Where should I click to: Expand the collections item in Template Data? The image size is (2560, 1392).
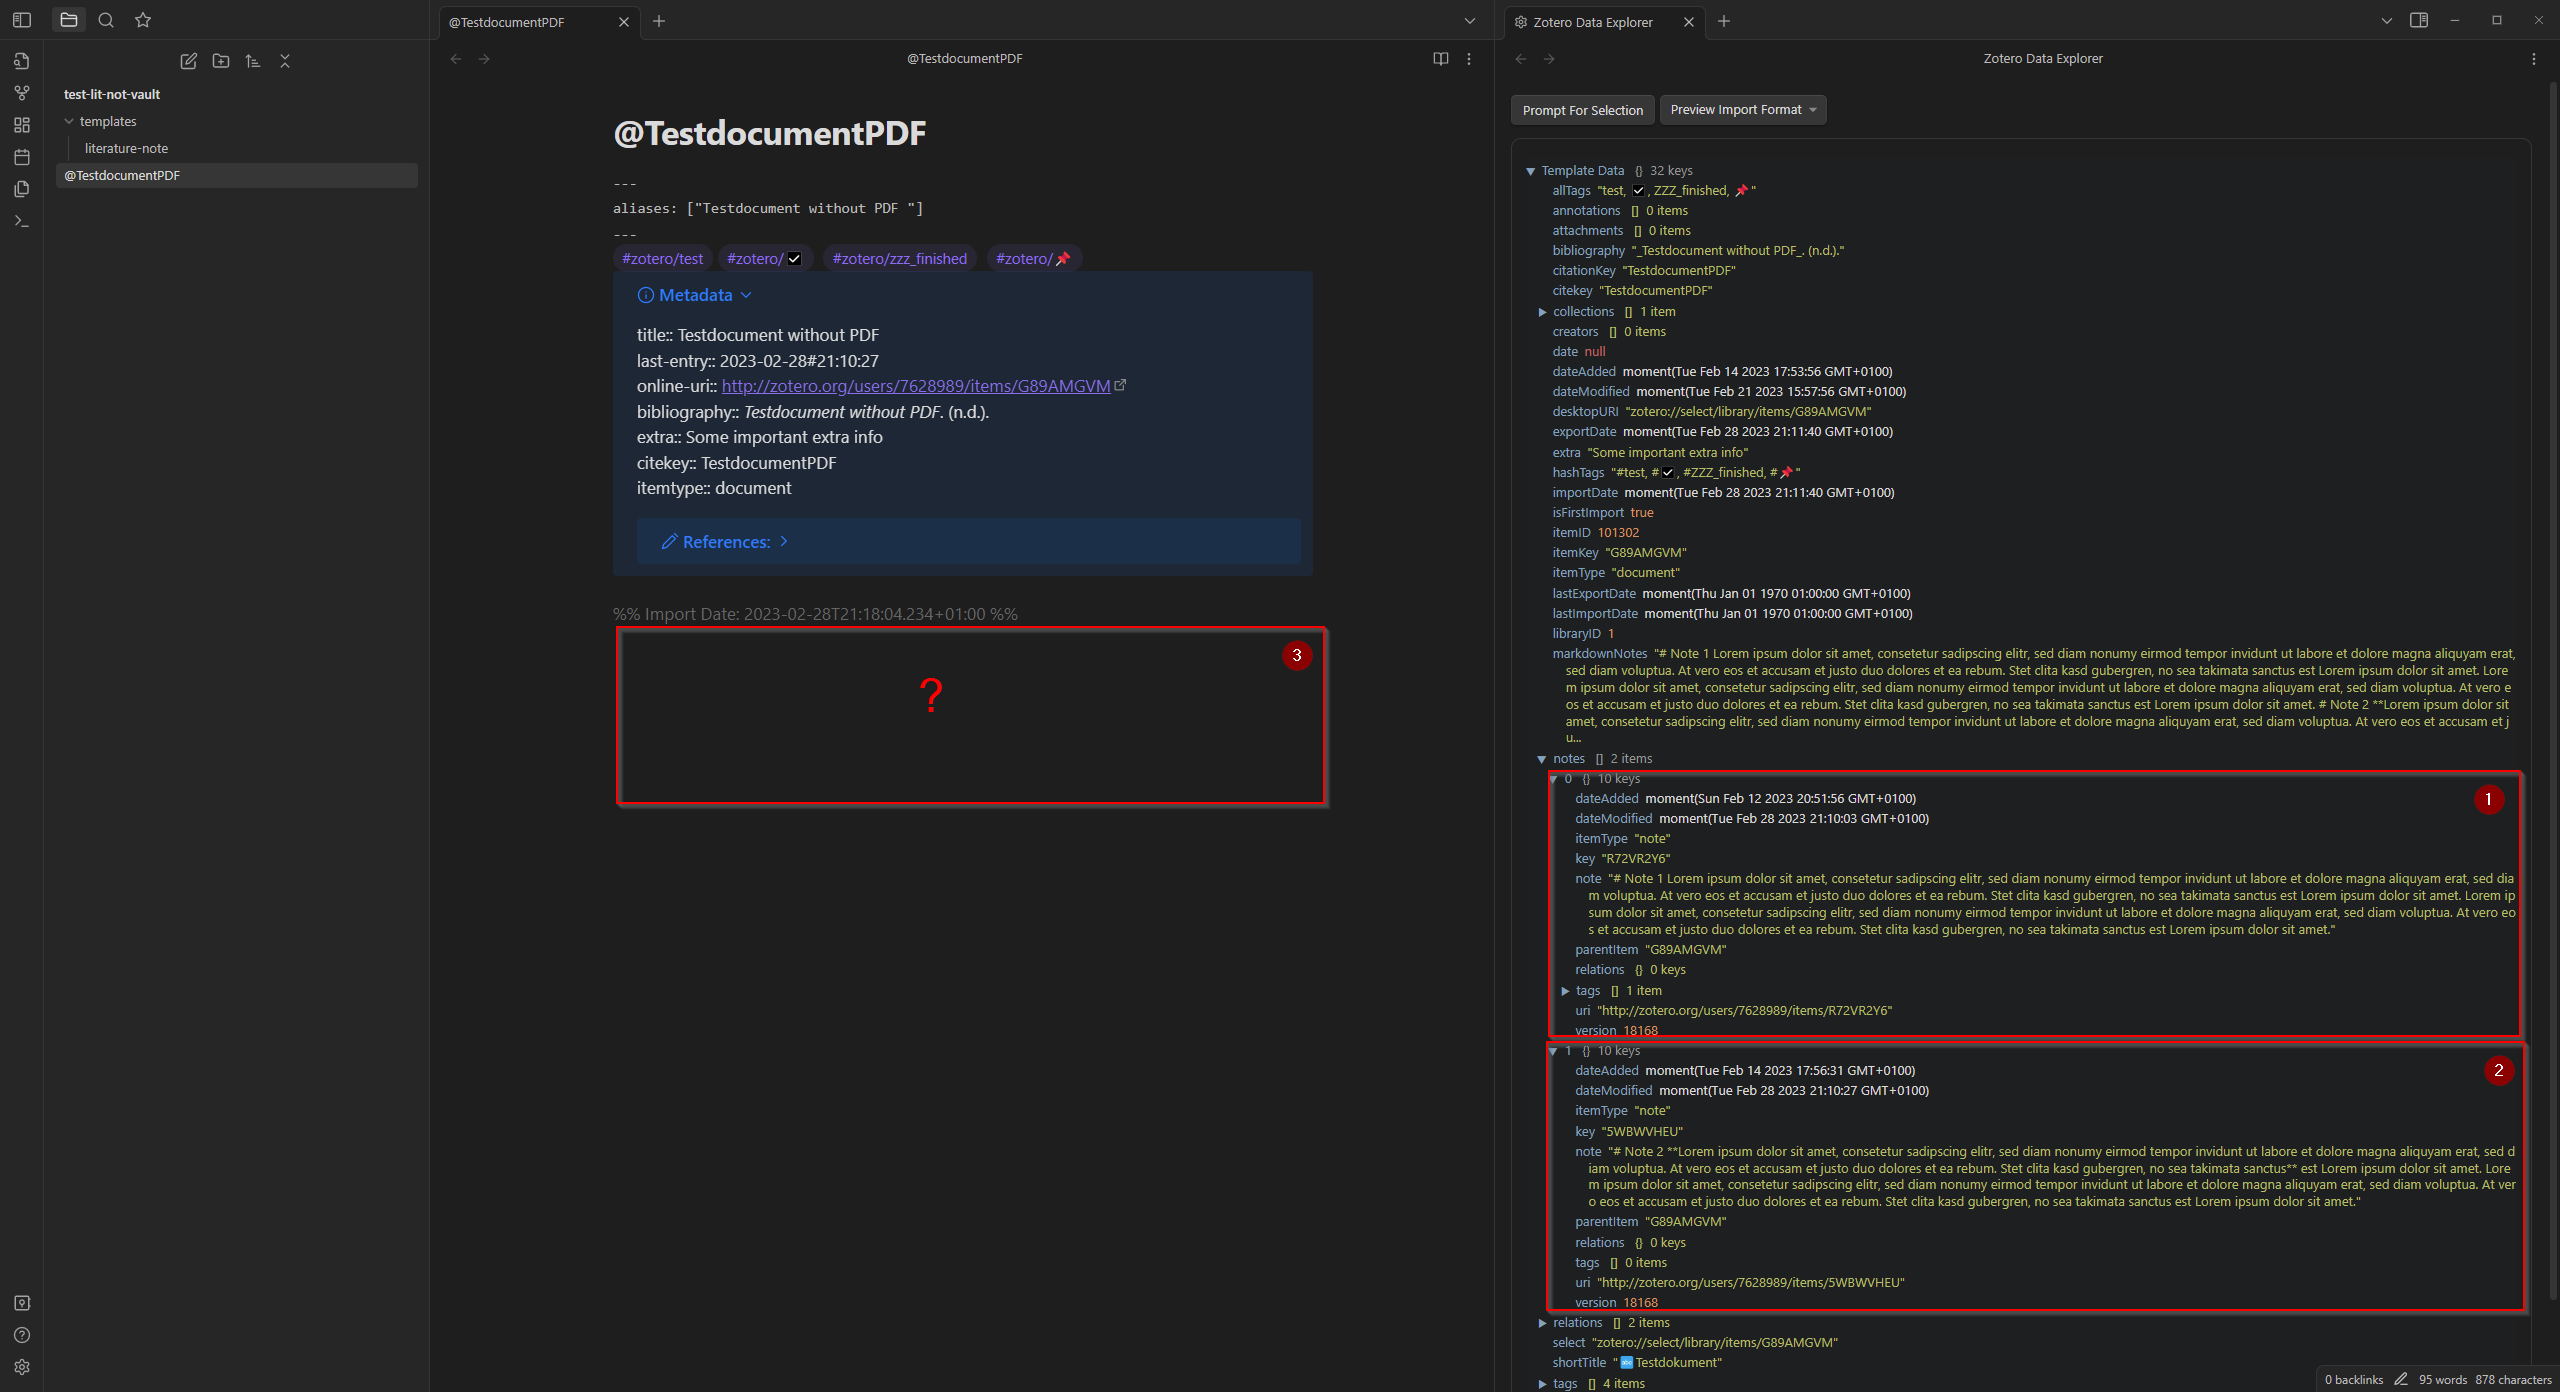(1543, 311)
